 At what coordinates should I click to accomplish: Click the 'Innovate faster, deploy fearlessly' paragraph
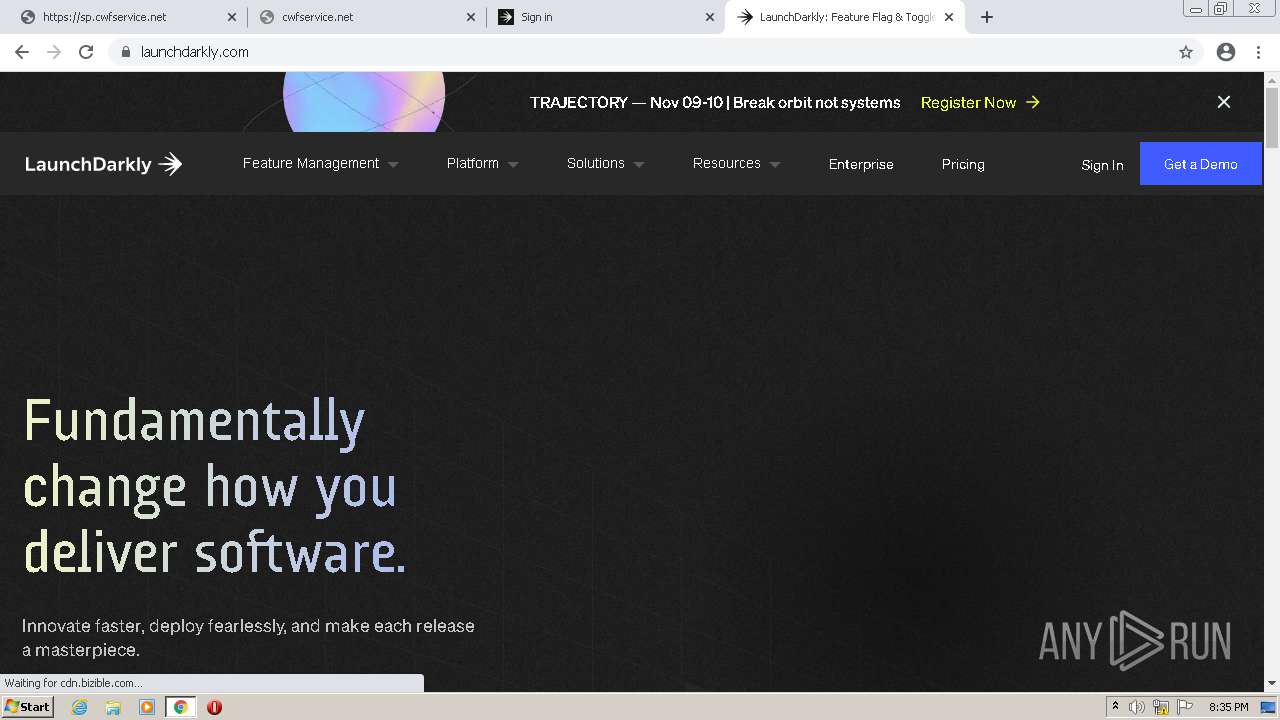[x=248, y=638]
